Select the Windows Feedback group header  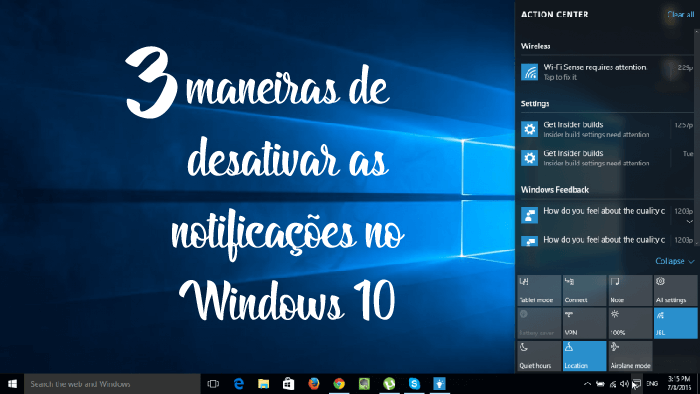(x=554, y=190)
